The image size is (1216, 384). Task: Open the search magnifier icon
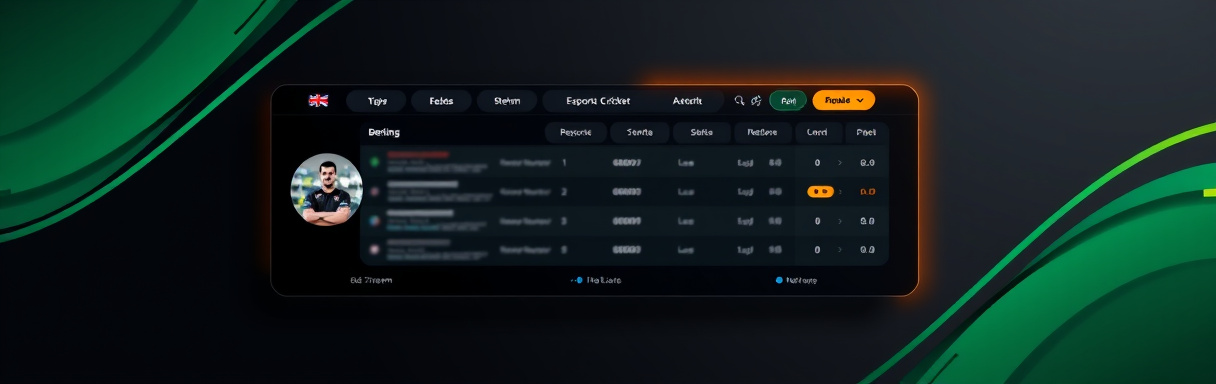pyautogui.click(x=740, y=101)
